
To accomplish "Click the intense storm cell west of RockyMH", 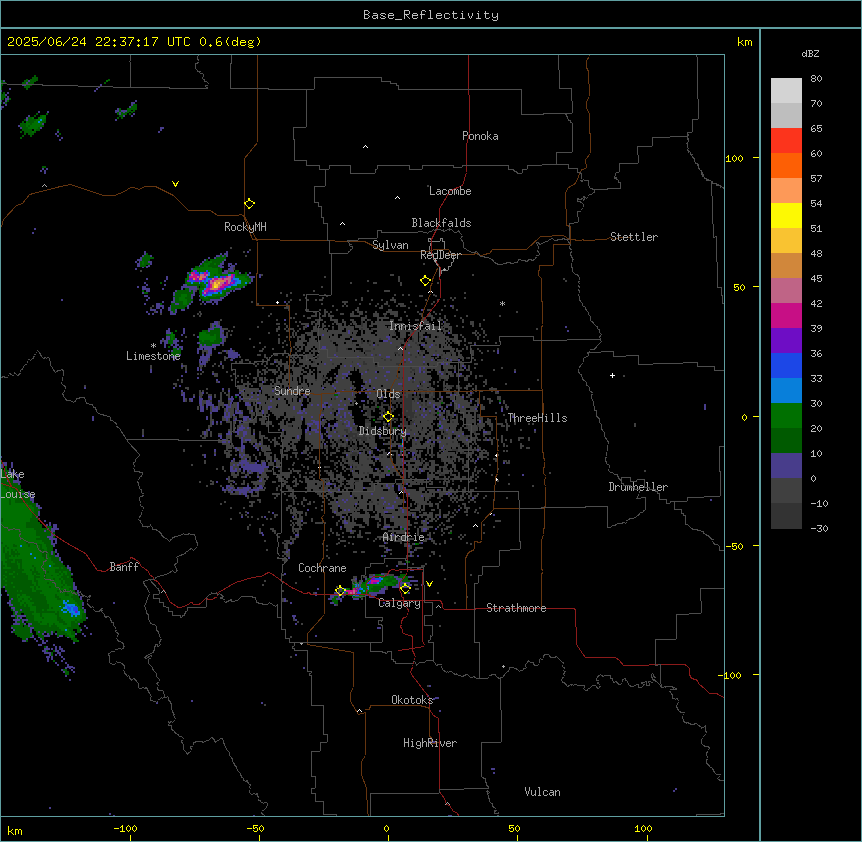I will (218, 284).
